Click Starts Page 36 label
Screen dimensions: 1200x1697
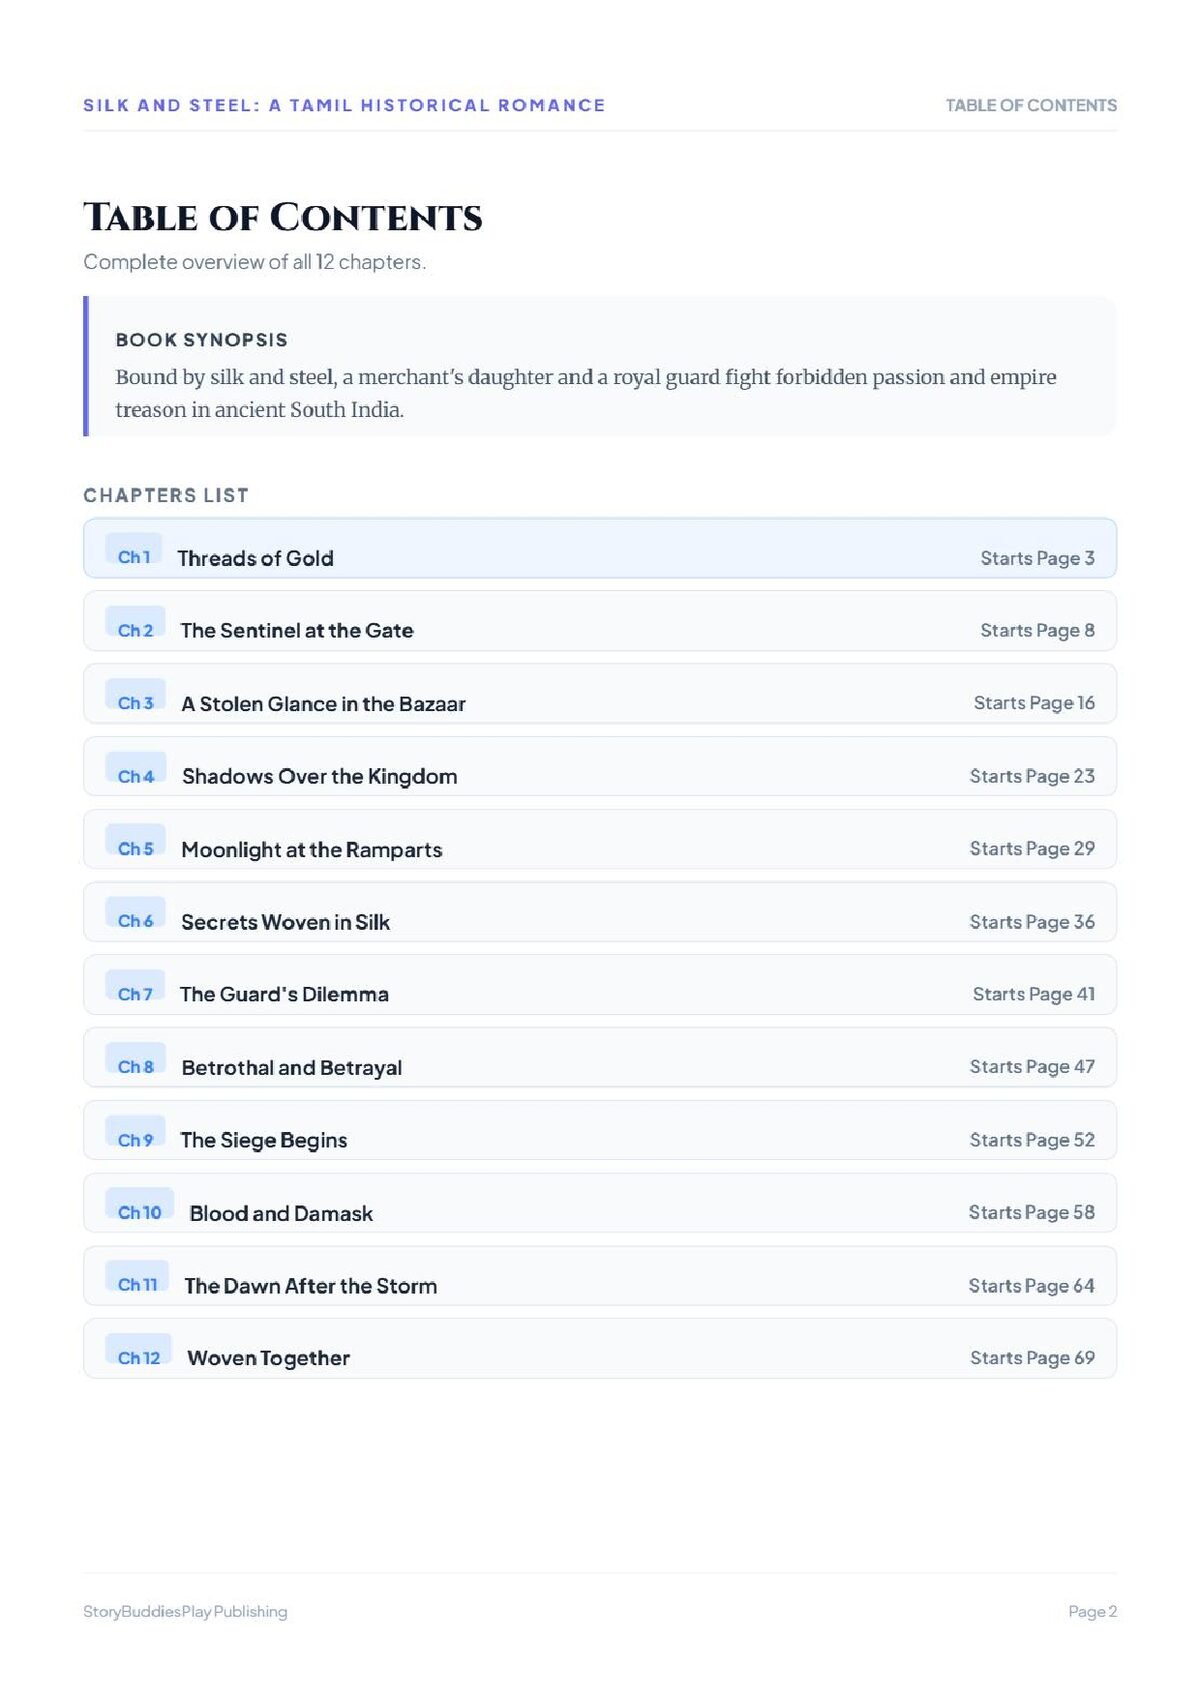1032,922
